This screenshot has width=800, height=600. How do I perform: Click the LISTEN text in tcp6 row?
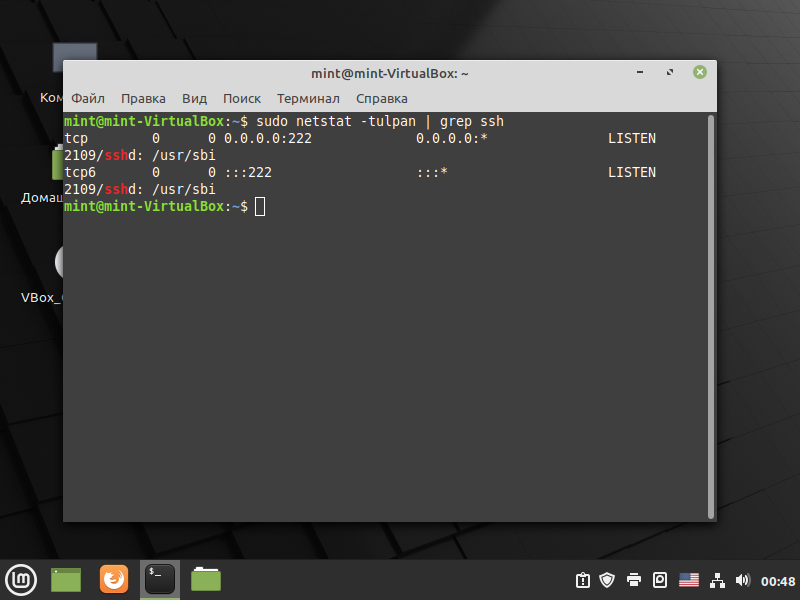pos(632,172)
